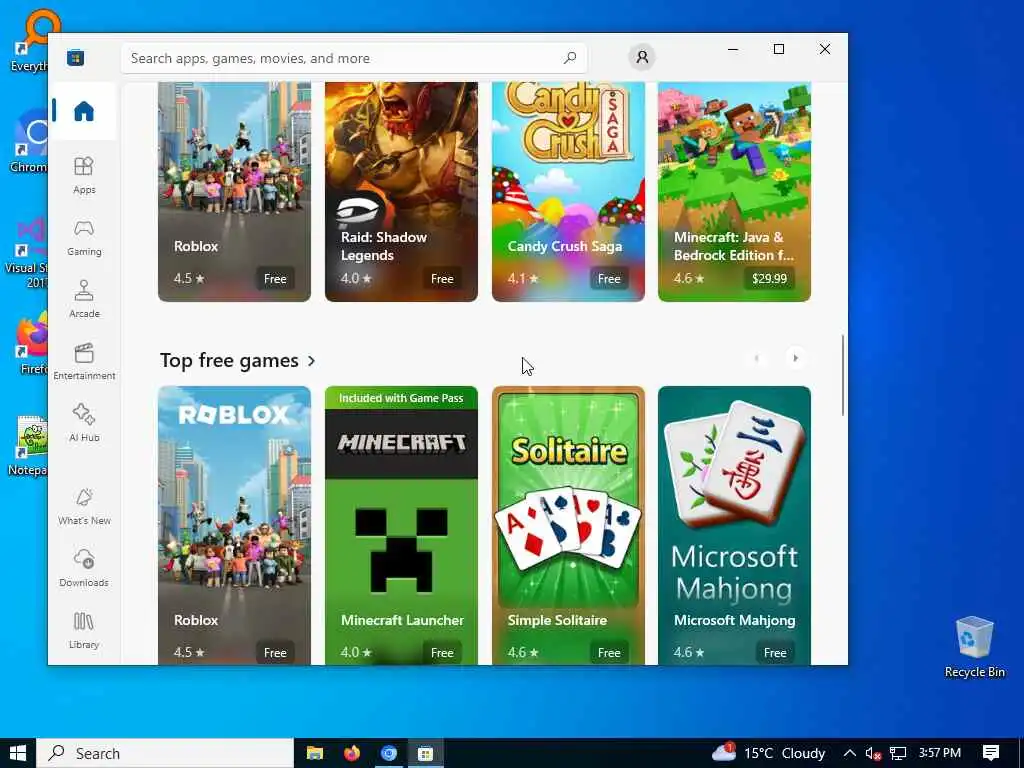Click the search apps, games, movies field
The height and width of the screenshot is (768, 1024).
point(353,58)
